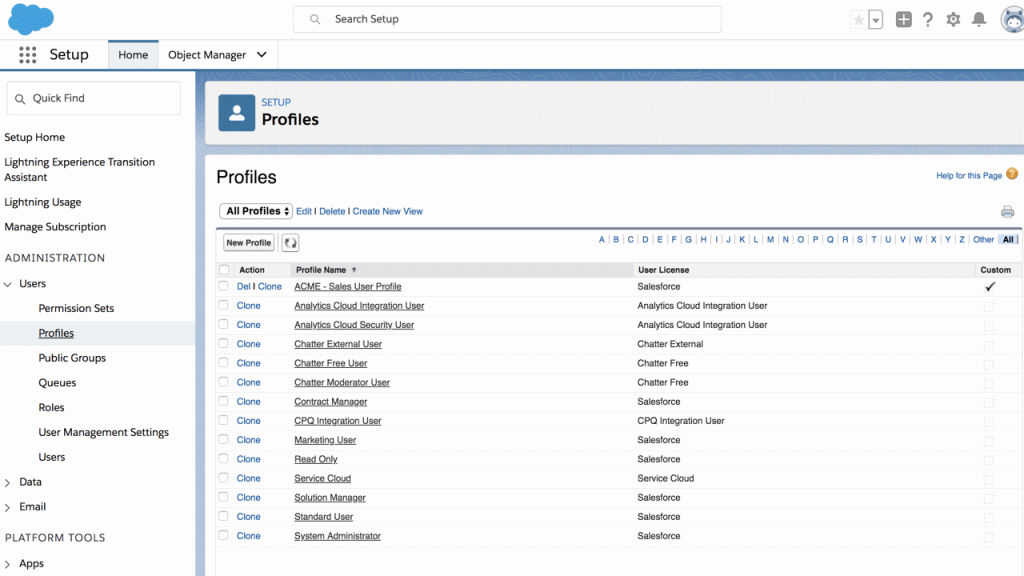Open the Service Cloud profile link

[322, 479]
